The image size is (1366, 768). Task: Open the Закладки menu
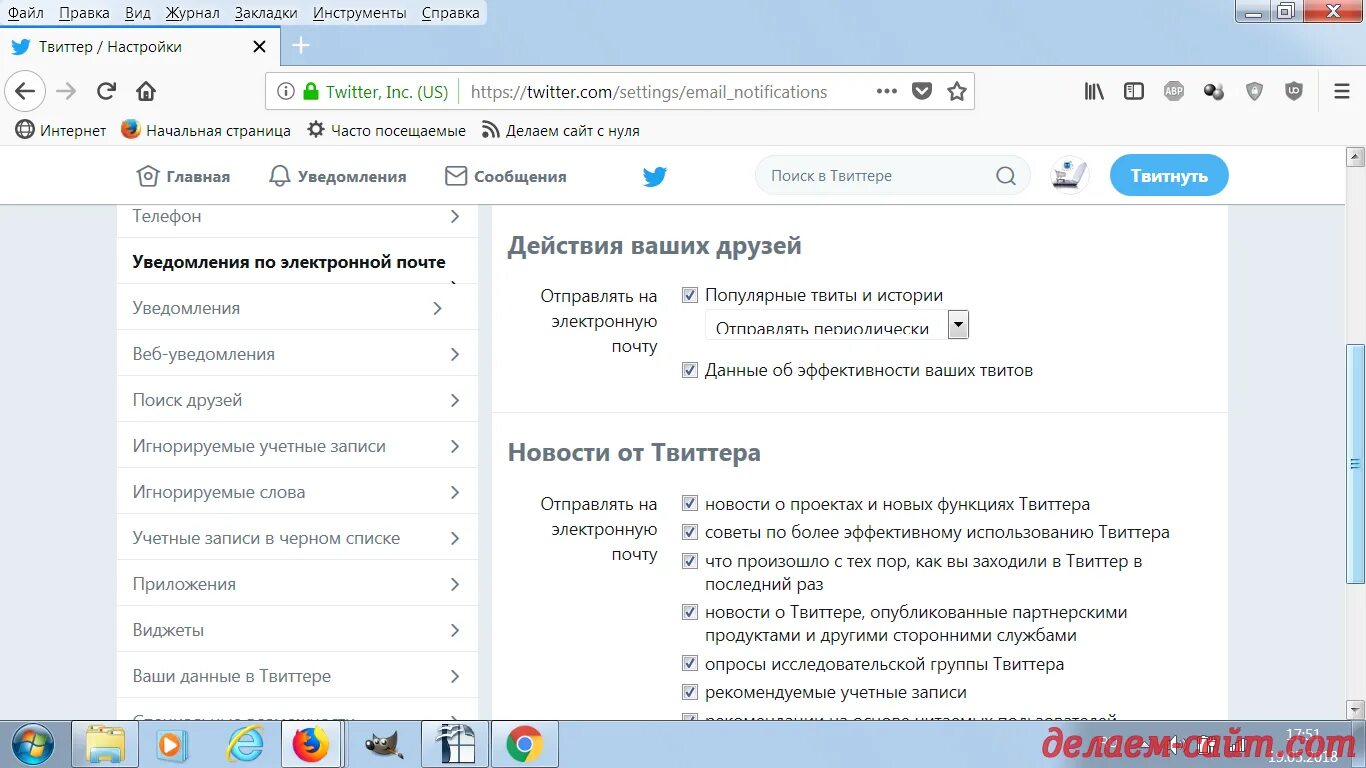coord(266,13)
